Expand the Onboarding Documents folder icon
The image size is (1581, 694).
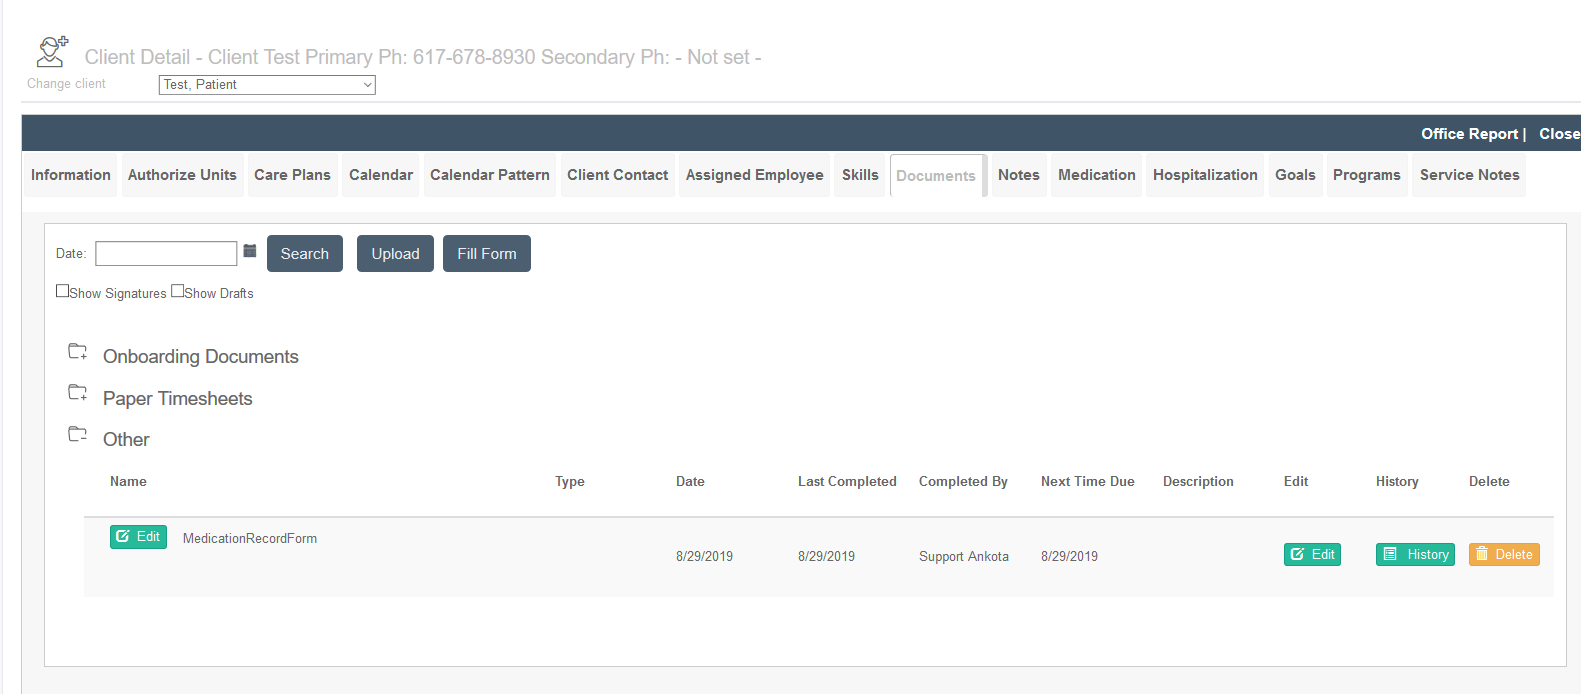77,351
